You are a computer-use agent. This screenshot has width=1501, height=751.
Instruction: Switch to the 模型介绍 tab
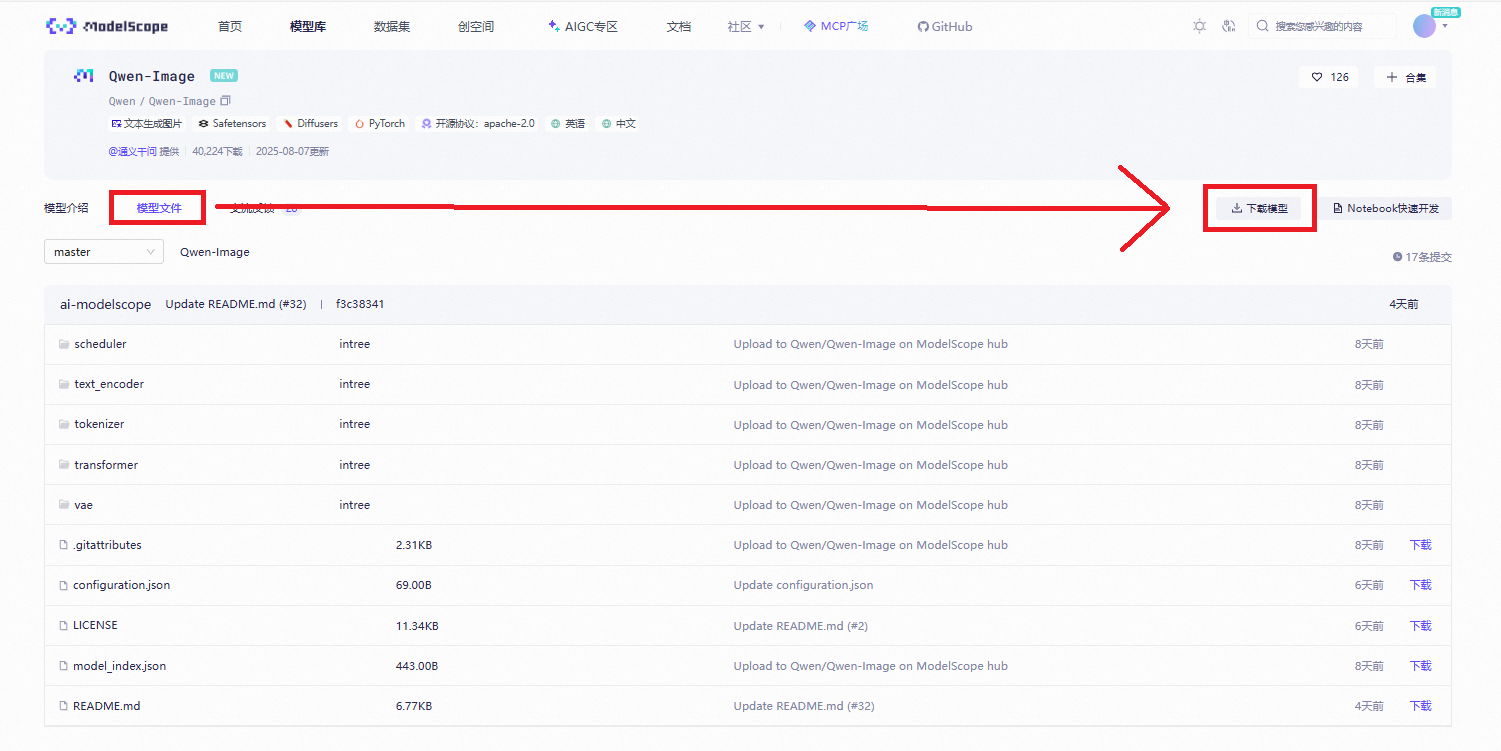[66, 208]
